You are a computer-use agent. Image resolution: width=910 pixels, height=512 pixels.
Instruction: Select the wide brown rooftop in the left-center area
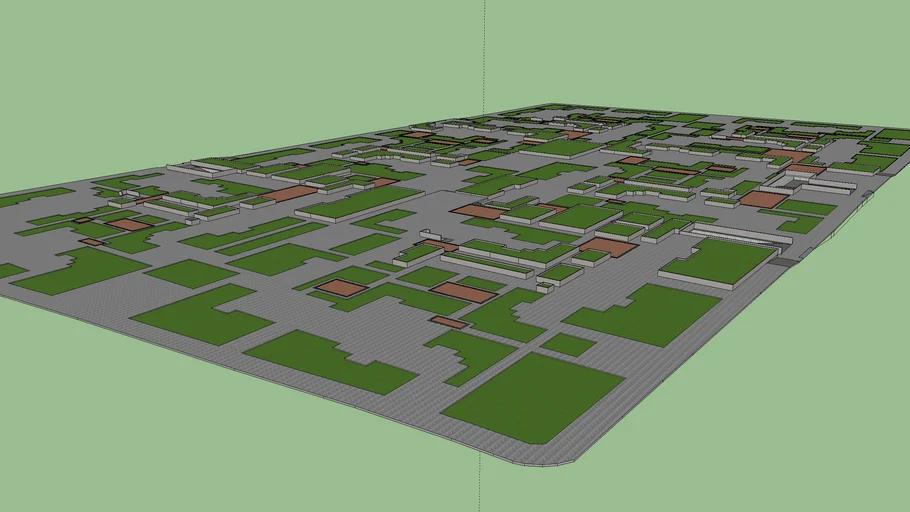tap(290, 193)
